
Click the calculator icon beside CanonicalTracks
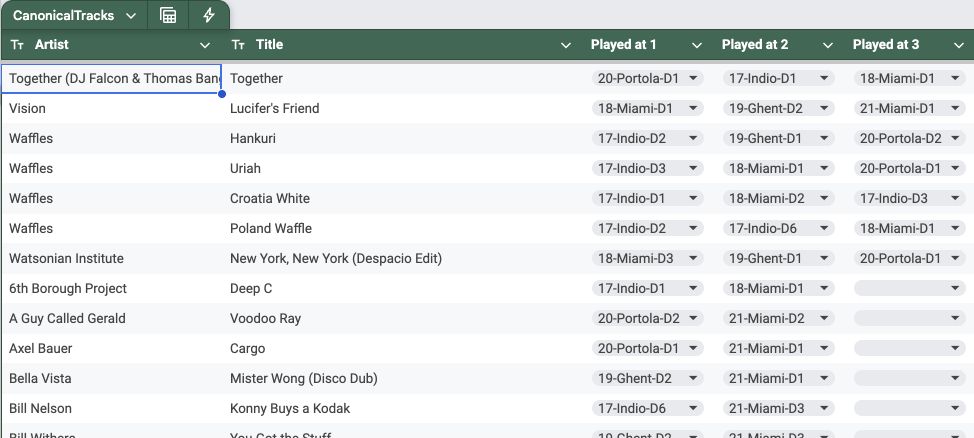point(168,16)
